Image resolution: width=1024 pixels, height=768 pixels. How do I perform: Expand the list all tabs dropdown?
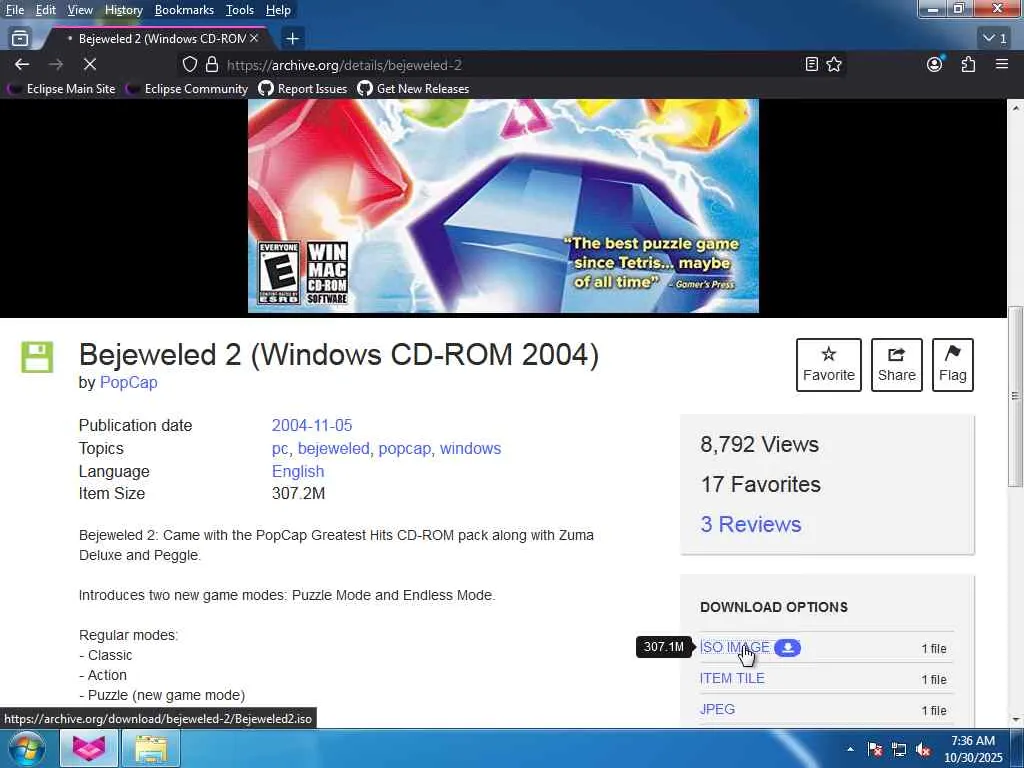(995, 39)
